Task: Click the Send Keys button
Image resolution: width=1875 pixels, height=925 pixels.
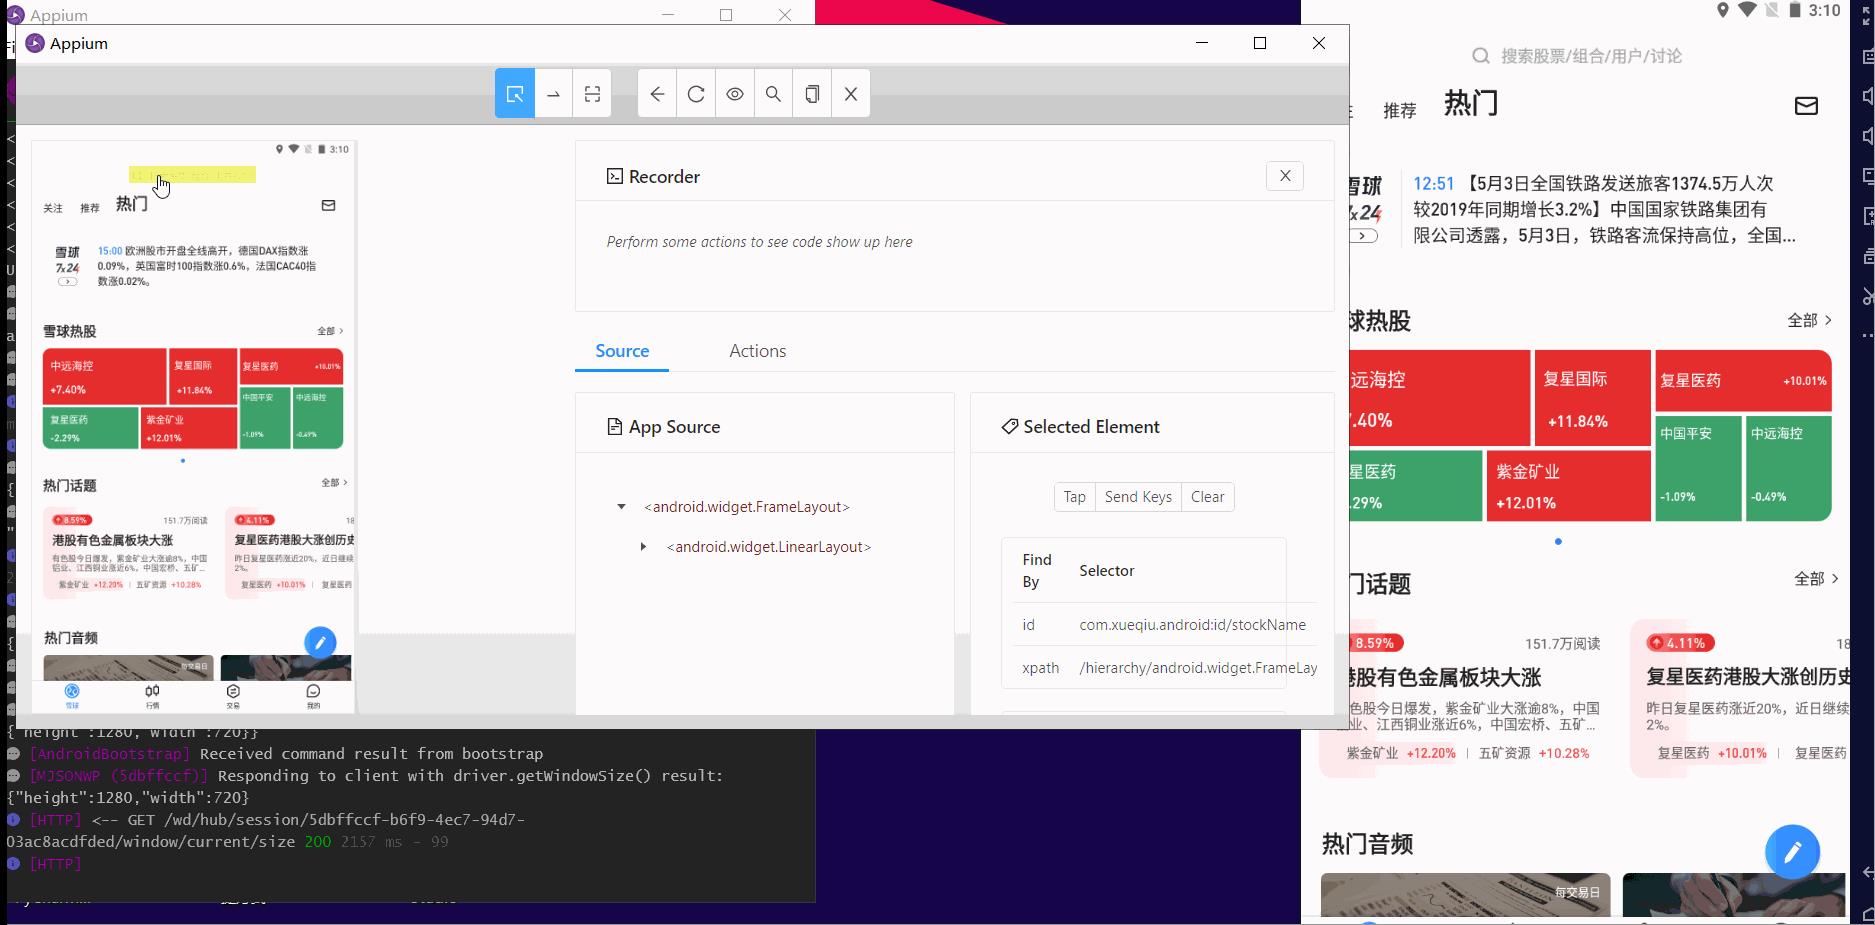Action: (x=1138, y=497)
